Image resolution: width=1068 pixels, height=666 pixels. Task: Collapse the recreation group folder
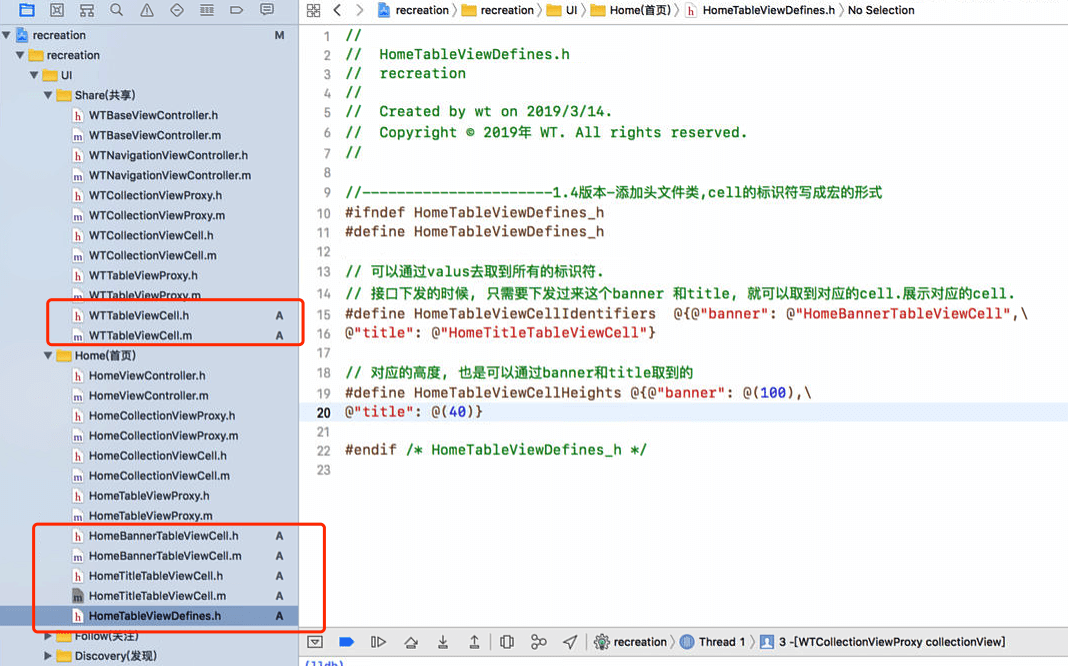[x=20, y=54]
